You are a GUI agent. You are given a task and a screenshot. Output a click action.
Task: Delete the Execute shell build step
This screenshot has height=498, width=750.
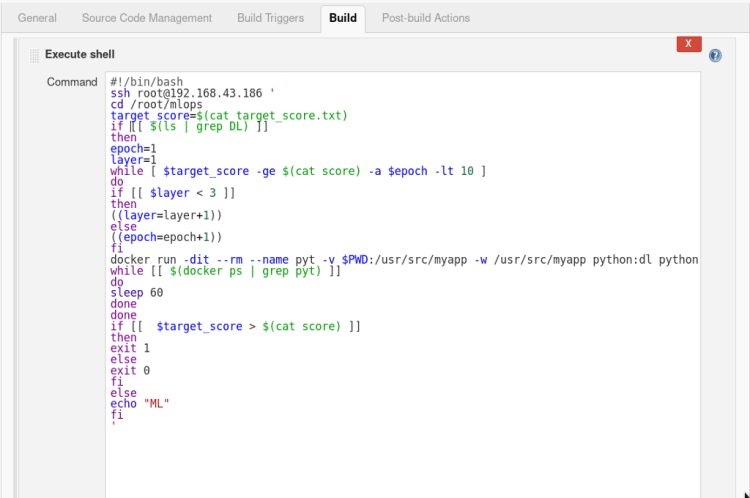click(688, 44)
